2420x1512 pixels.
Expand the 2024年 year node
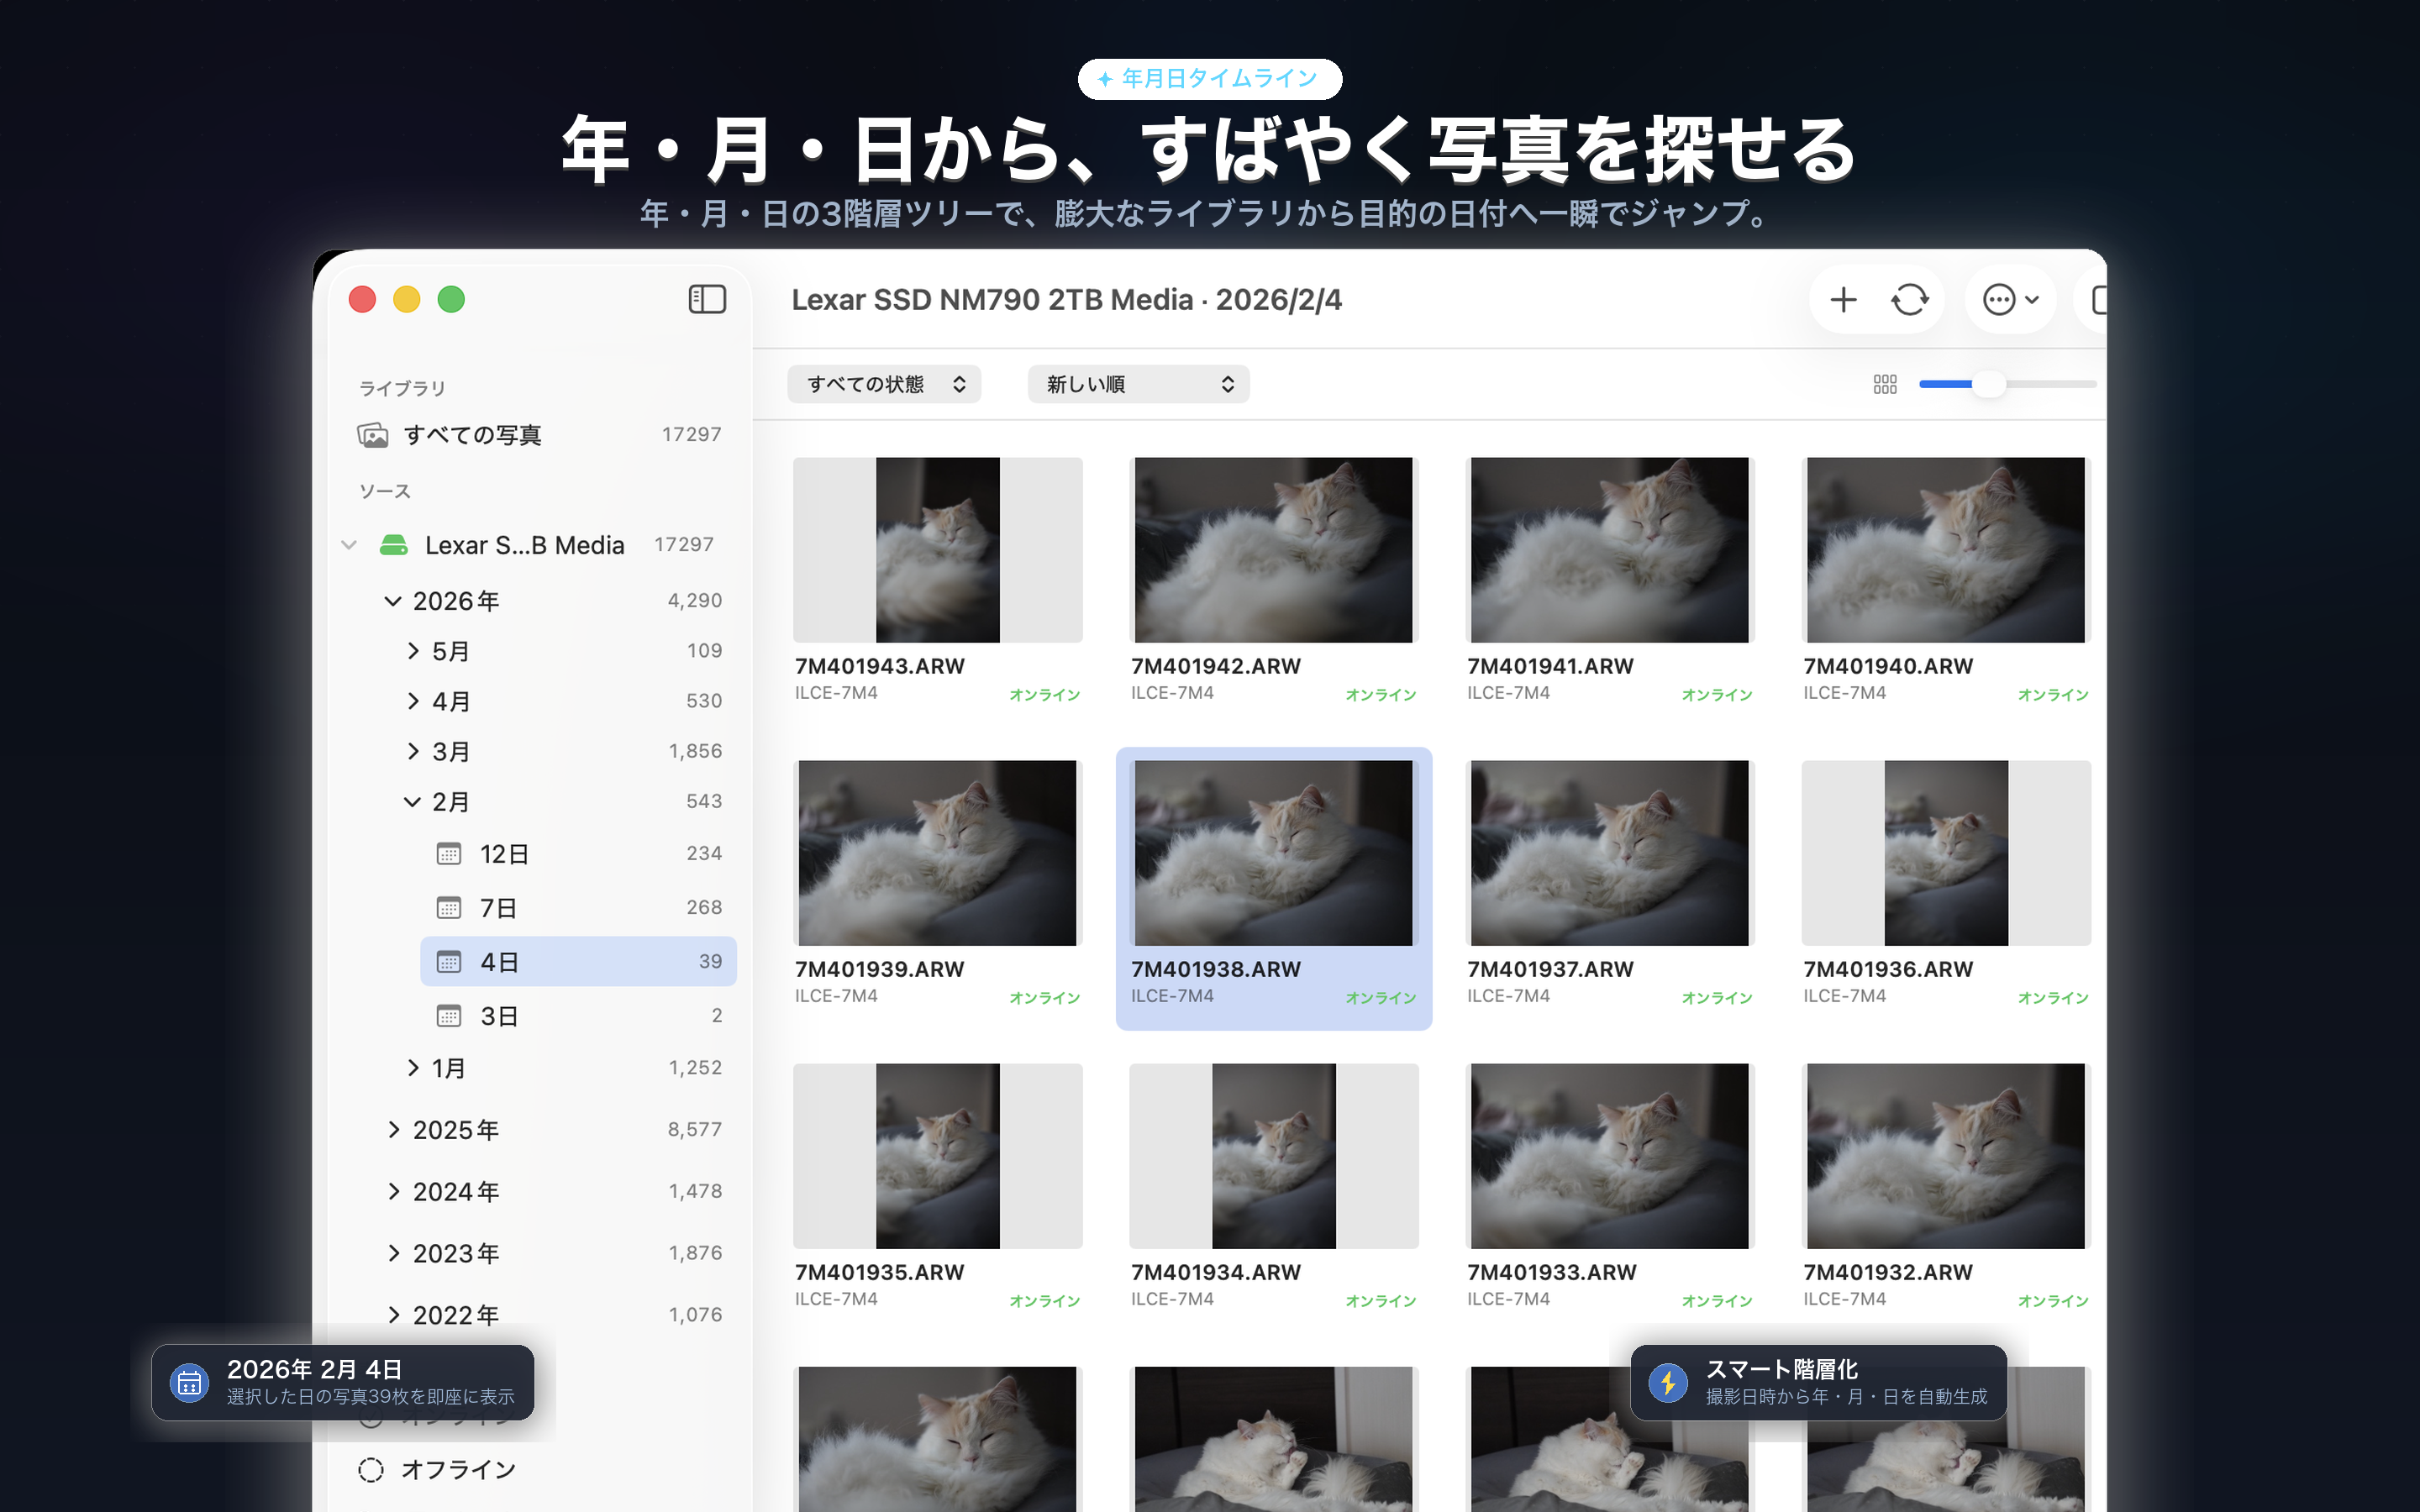(394, 1191)
